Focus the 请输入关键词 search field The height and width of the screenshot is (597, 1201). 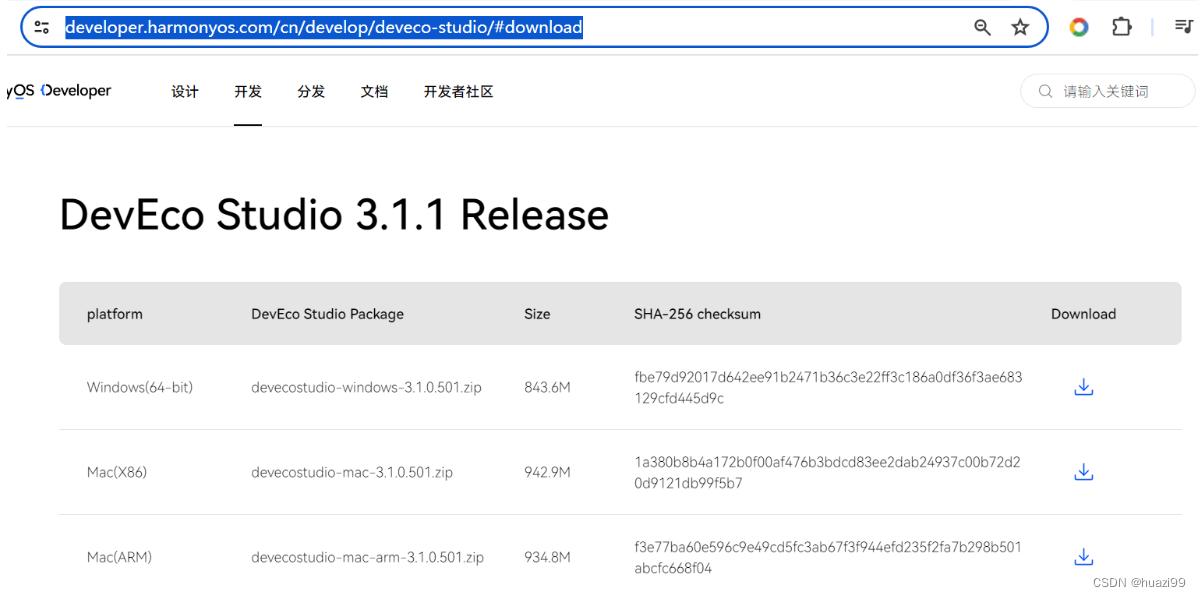[x=1108, y=91]
